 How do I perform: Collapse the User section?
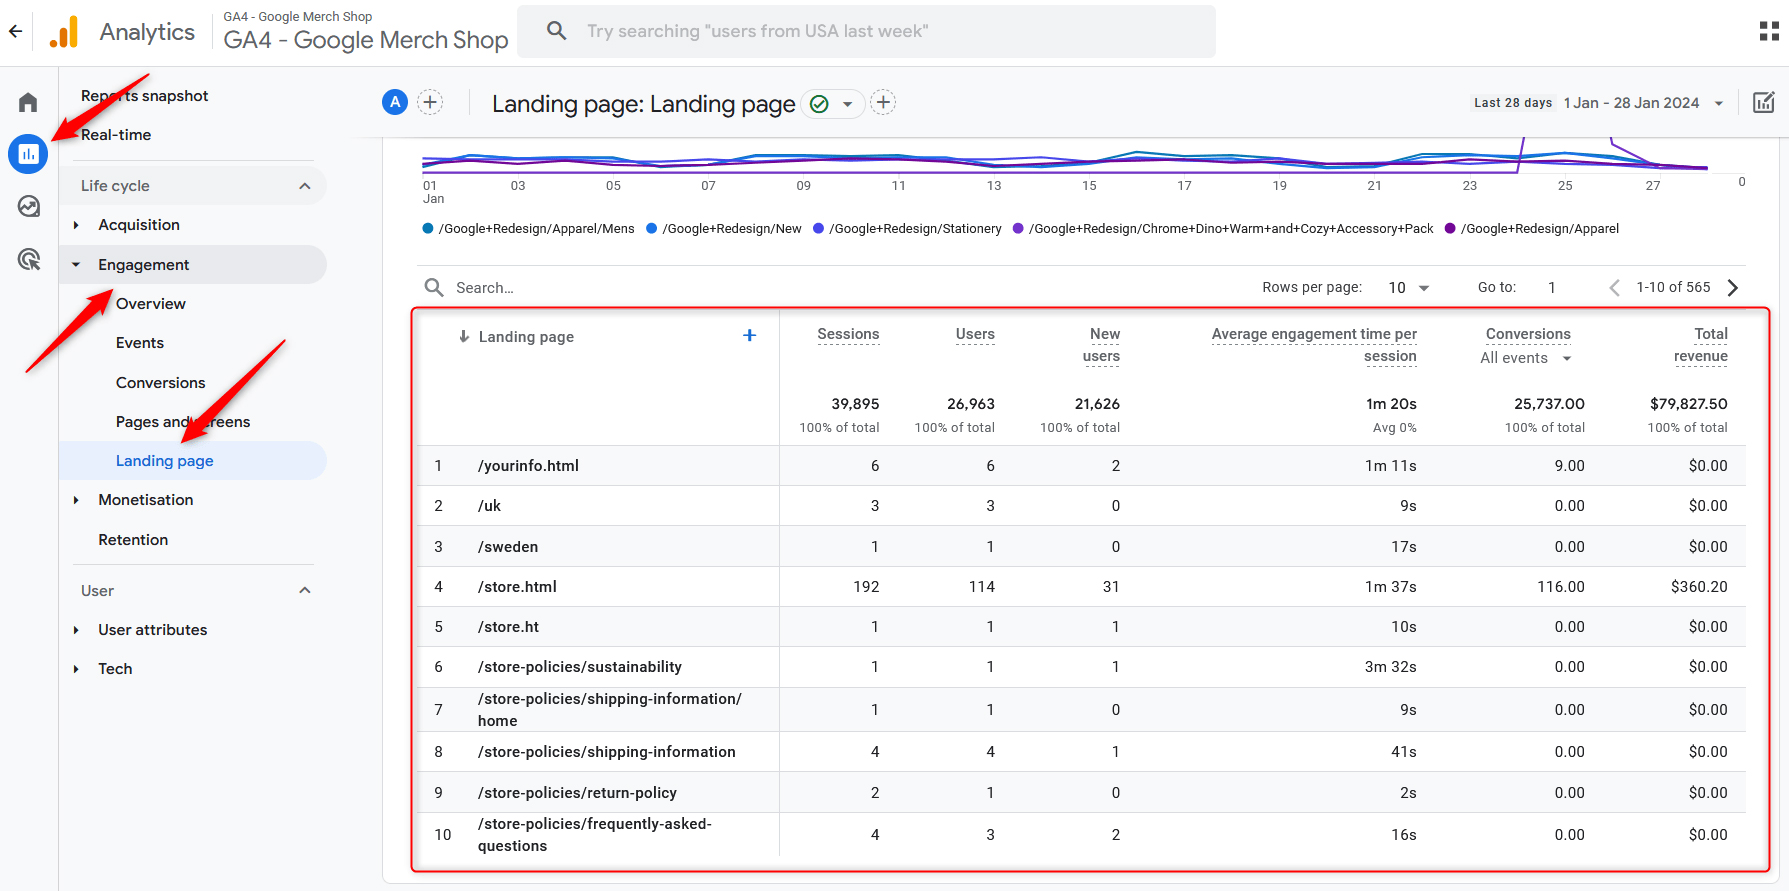pos(305,590)
